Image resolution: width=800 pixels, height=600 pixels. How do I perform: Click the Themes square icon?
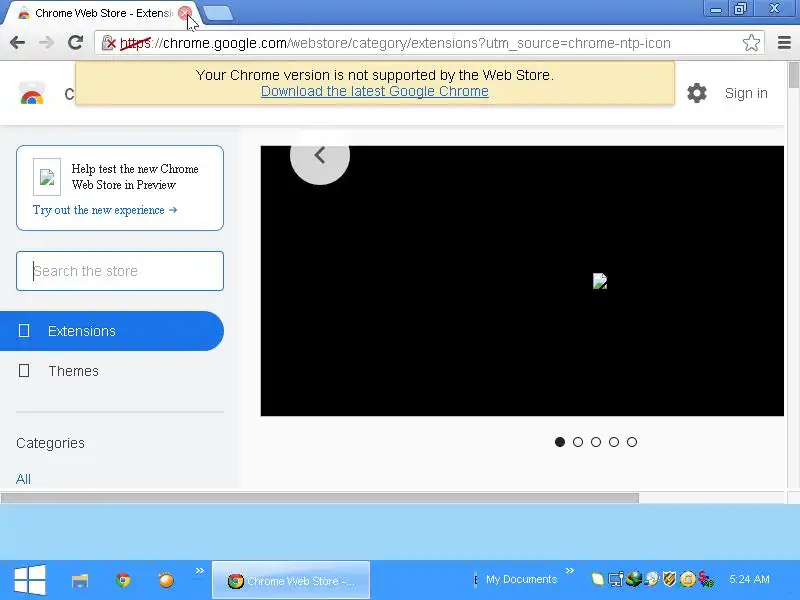click(24, 371)
